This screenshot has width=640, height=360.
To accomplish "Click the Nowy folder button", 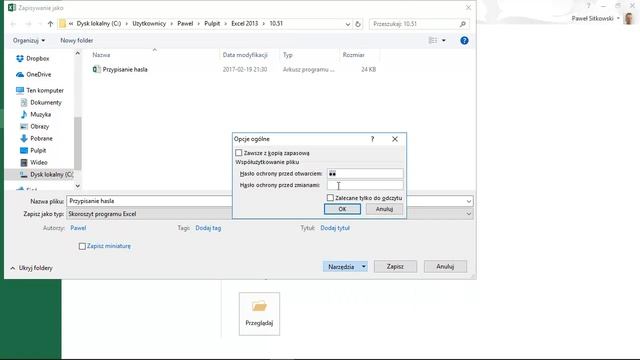I will (x=76, y=40).
